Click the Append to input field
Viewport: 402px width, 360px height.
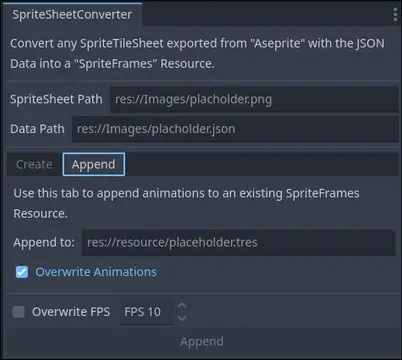[x=239, y=242]
